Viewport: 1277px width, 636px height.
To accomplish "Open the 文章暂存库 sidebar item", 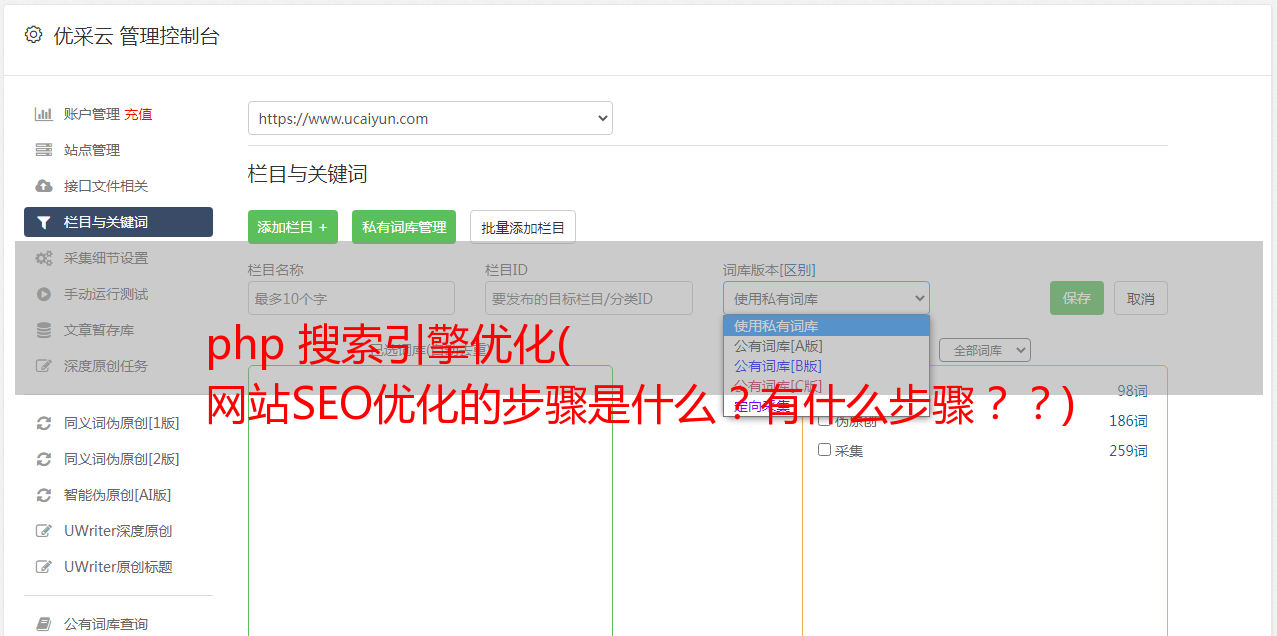I will tap(118, 330).
